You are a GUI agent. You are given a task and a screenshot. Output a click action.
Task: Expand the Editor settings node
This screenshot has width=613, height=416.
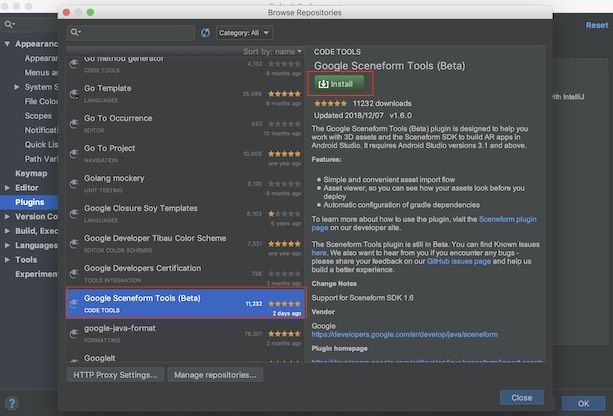pos(7,188)
